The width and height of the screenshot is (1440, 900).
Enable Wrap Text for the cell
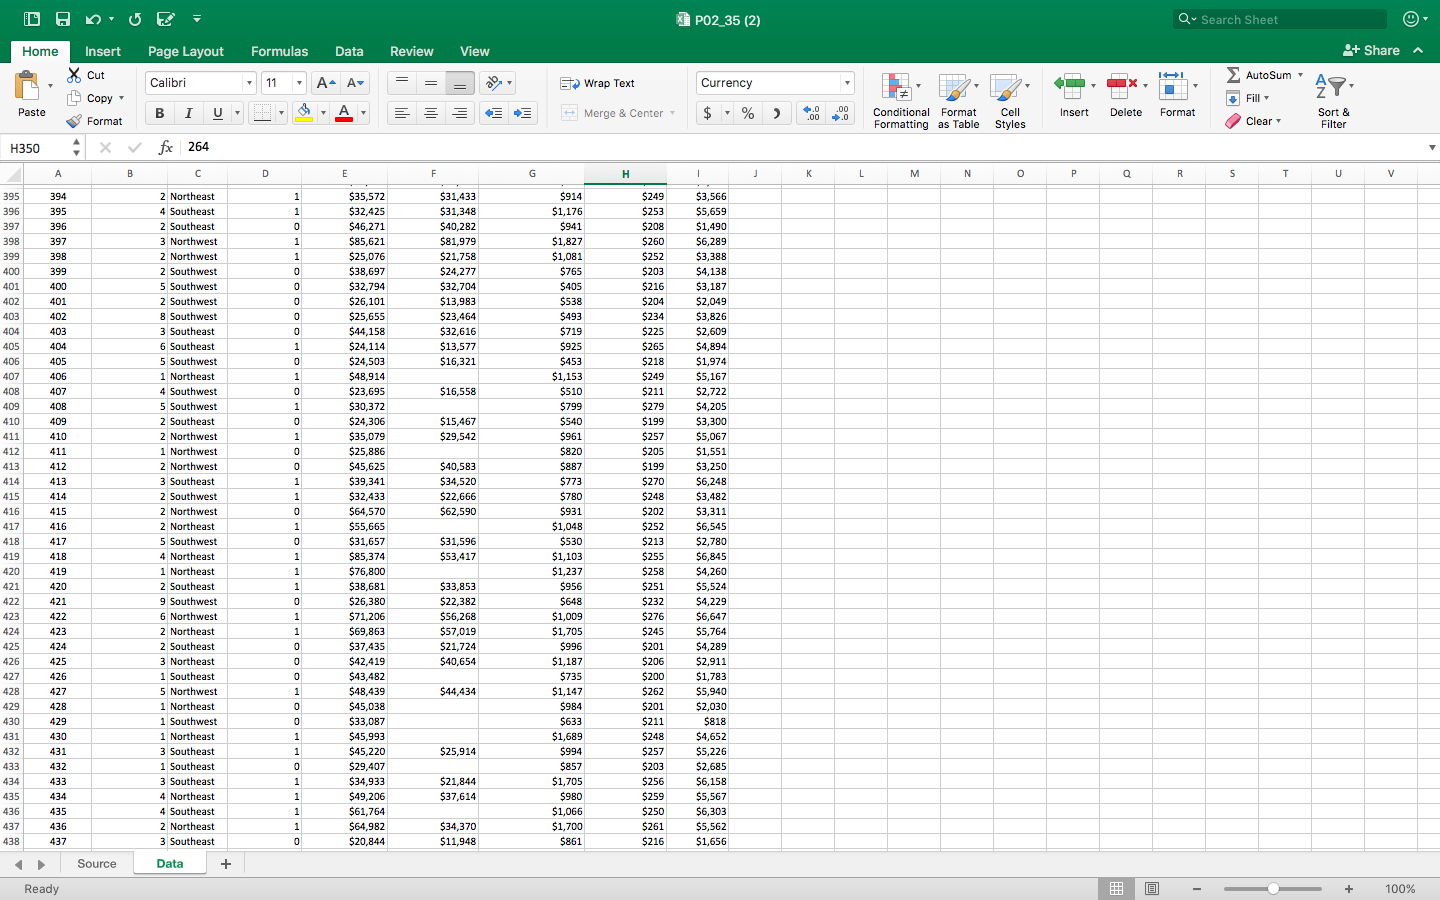pyautogui.click(x=598, y=83)
